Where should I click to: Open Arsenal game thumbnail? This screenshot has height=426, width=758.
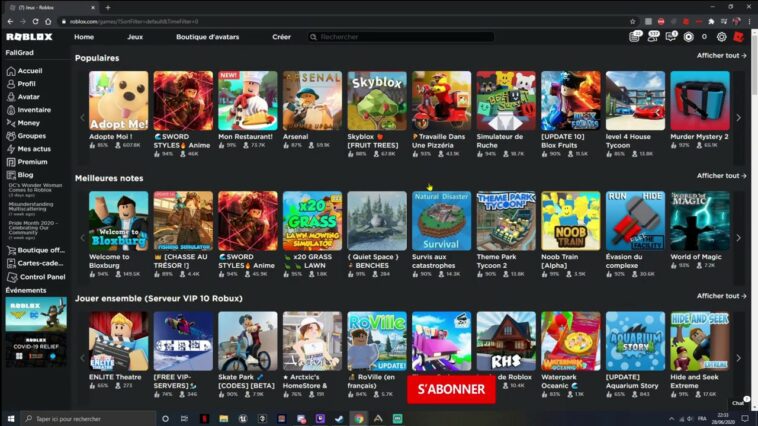point(312,101)
